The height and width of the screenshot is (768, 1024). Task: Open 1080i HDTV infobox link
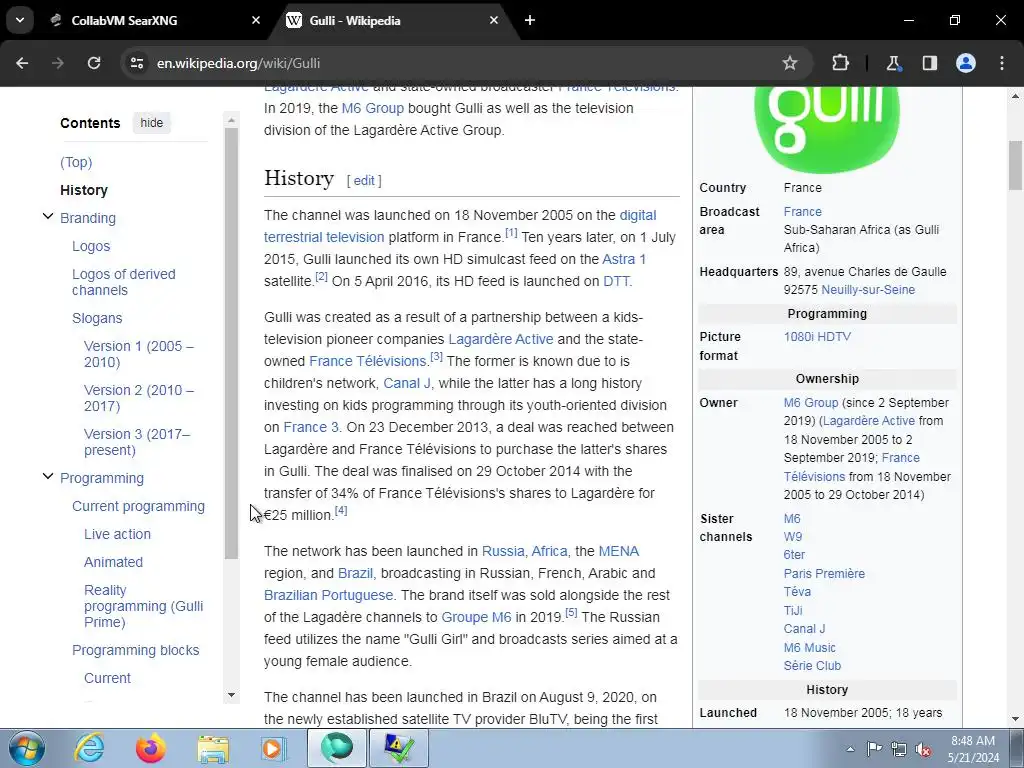click(x=817, y=337)
